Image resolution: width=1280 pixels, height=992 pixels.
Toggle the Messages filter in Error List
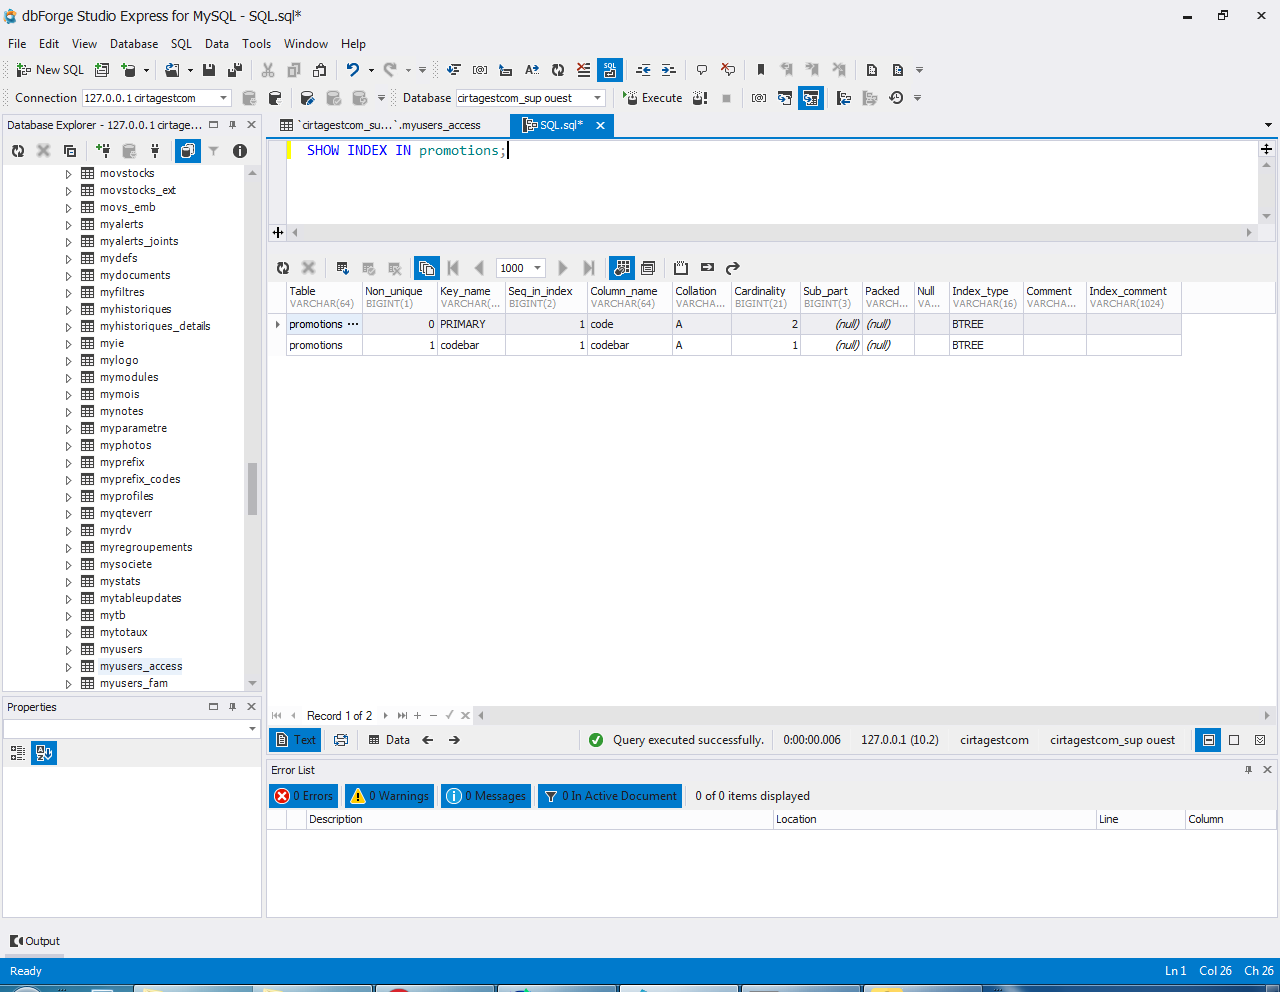(487, 796)
